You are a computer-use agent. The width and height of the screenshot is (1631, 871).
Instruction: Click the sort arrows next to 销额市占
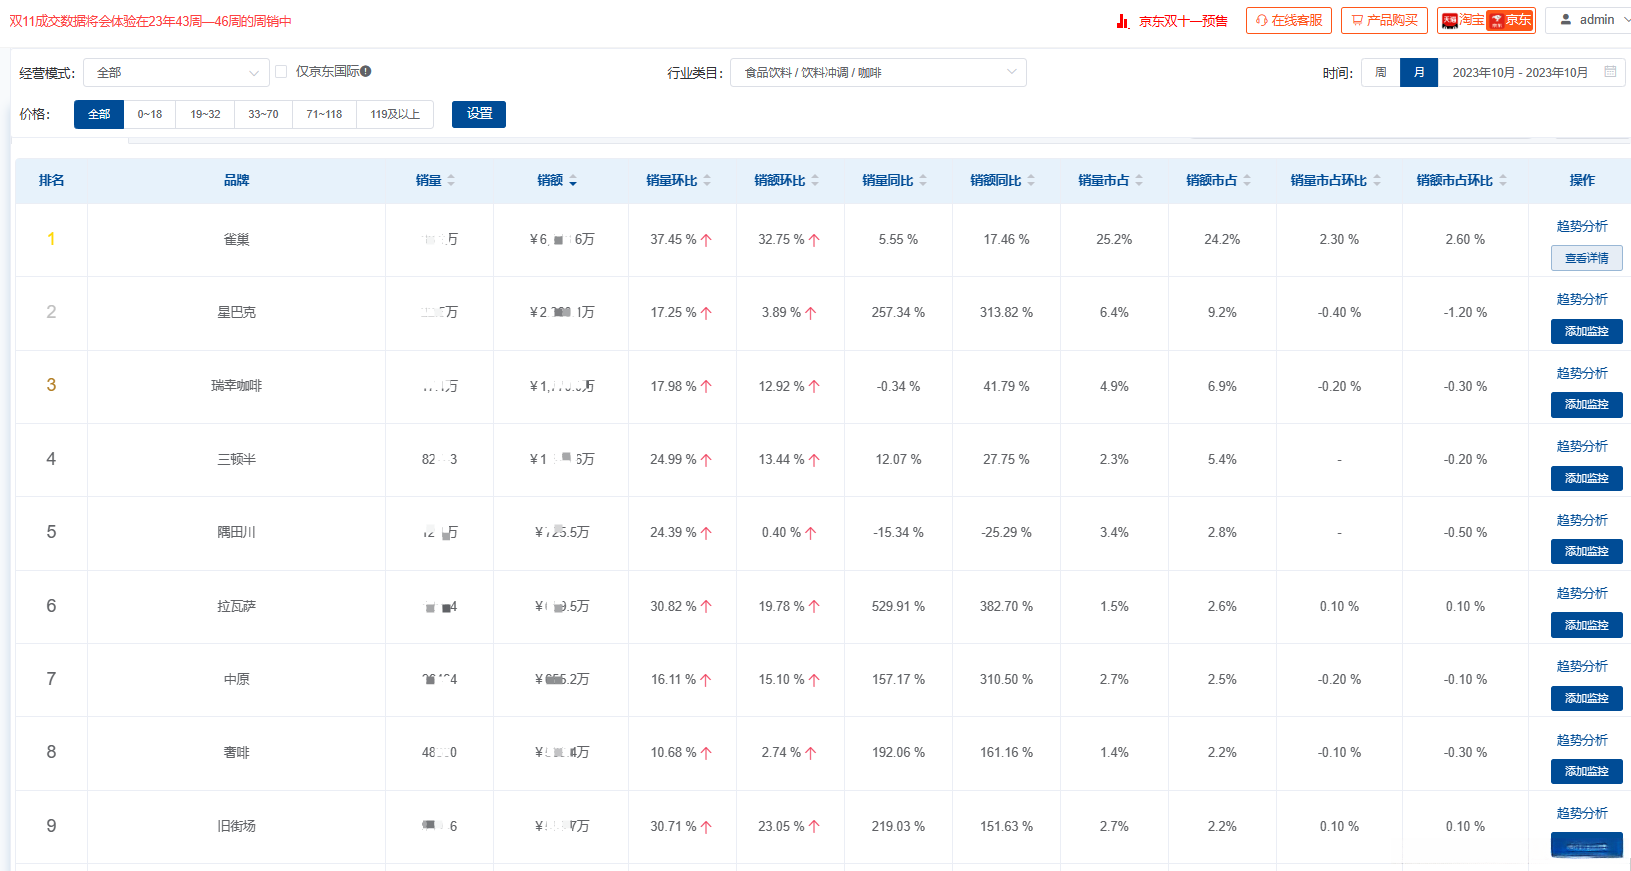click(x=1247, y=181)
